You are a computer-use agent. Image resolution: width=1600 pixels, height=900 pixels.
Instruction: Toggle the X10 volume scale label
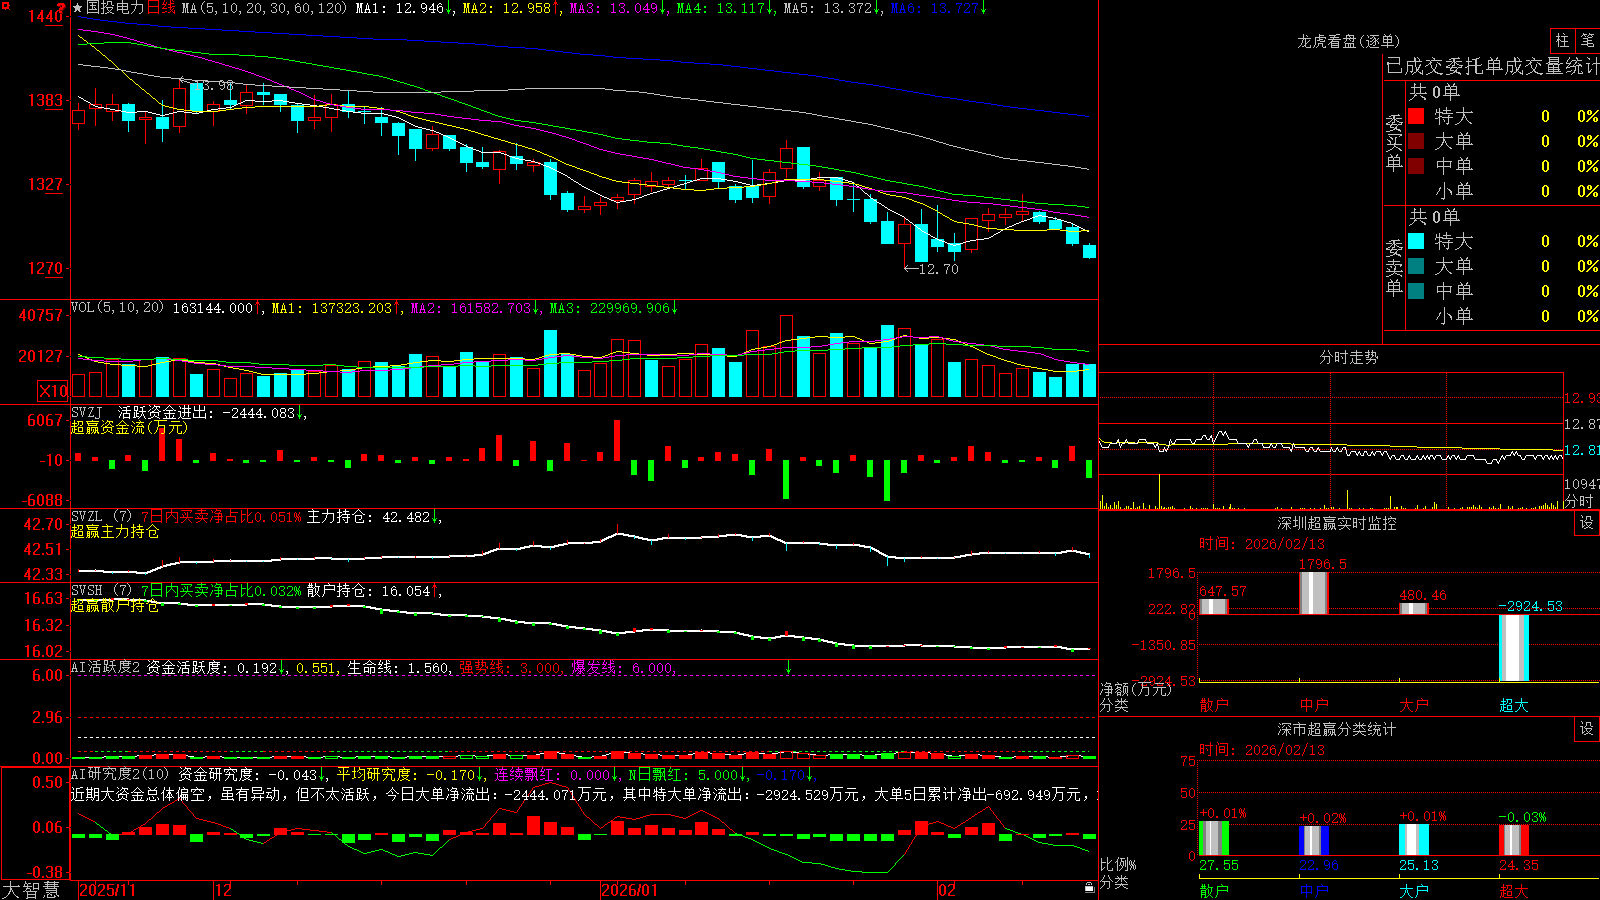[x=53, y=391]
